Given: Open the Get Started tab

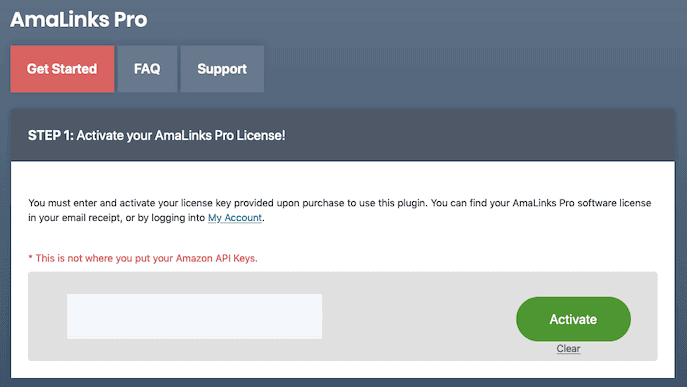Looking at the screenshot, I should pos(62,69).
